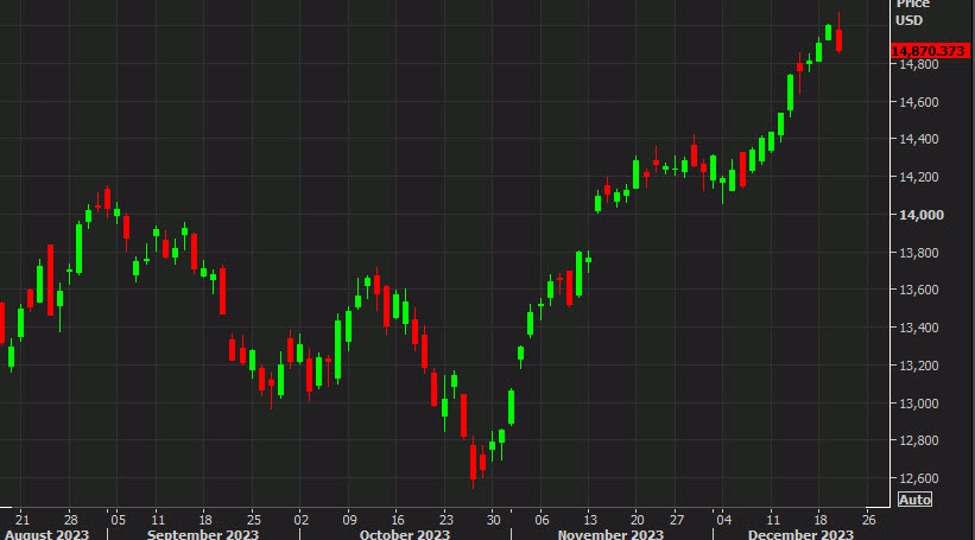975x540 pixels.
Task: Click the 14,400 price axis label
Action: pos(921,139)
